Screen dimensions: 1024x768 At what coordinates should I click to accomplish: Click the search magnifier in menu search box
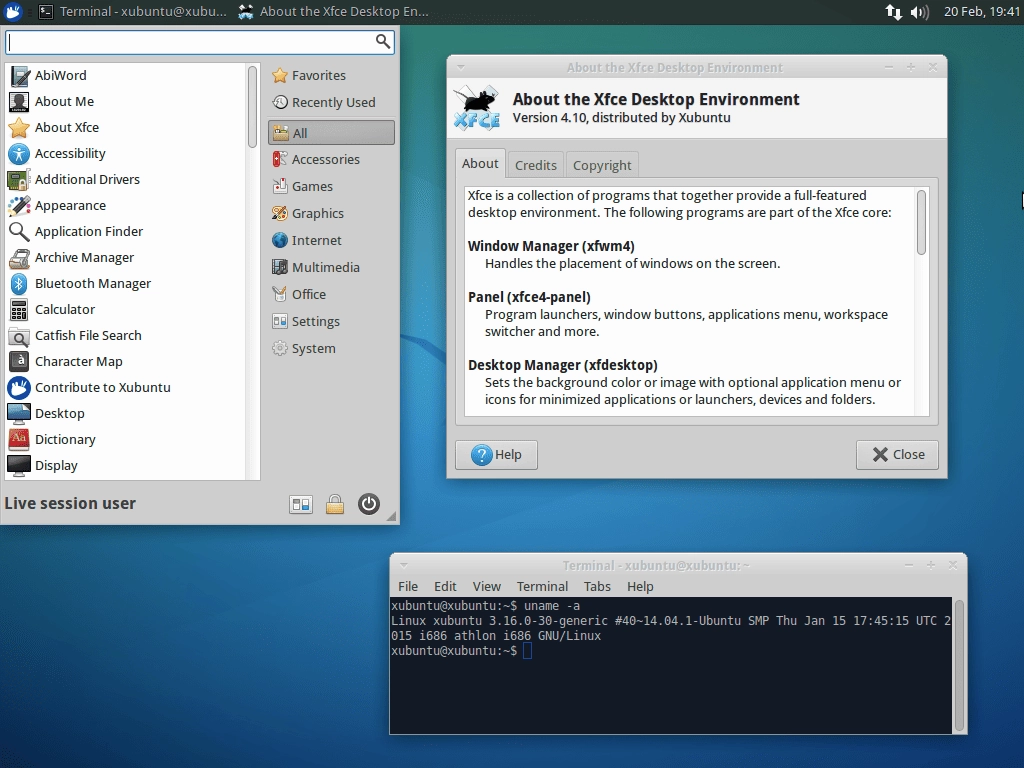383,42
